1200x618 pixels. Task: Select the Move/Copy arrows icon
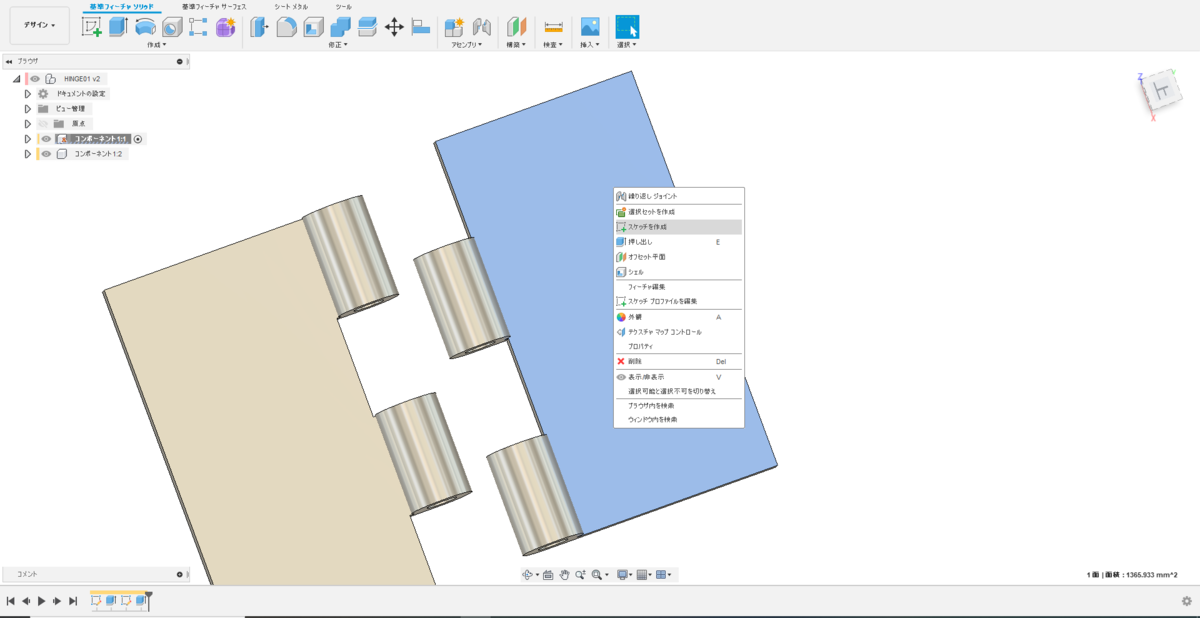(394, 27)
